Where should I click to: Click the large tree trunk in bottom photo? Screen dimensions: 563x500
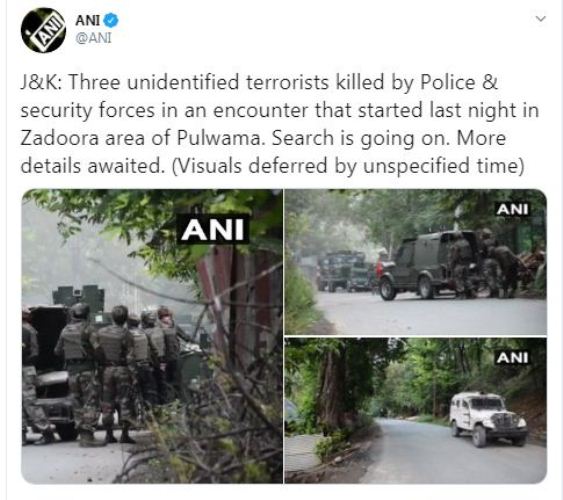click(332, 386)
